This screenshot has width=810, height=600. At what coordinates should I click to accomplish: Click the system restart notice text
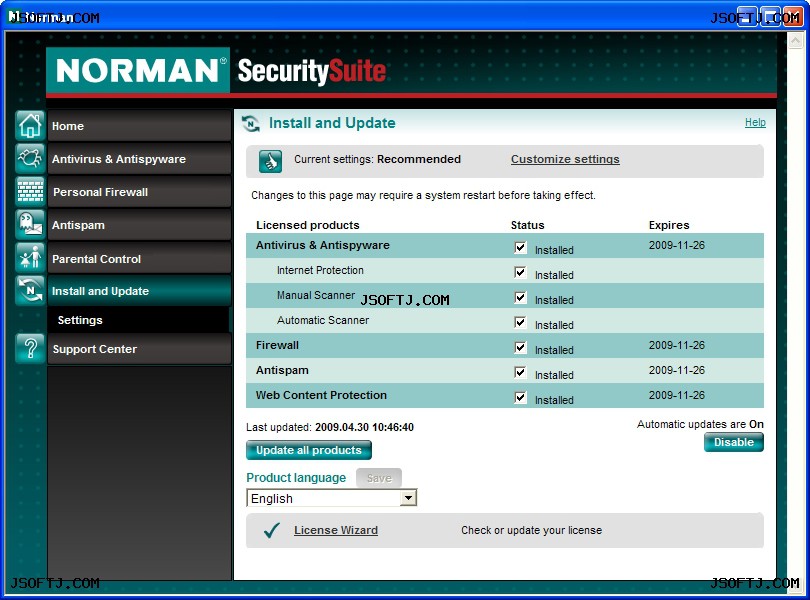(423, 195)
